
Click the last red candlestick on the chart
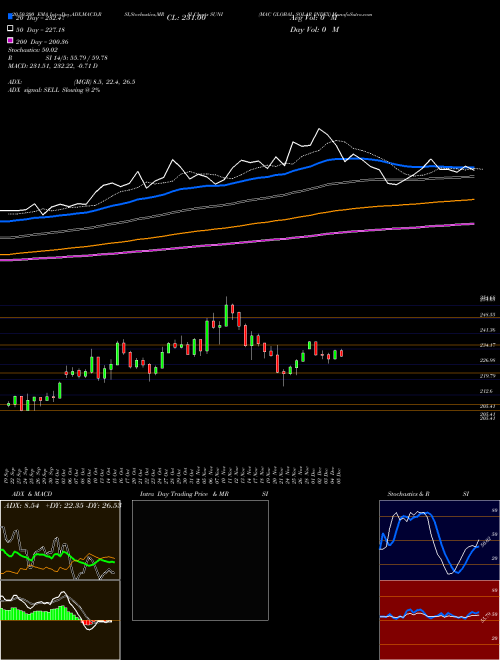pyautogui.click(x=342, y=353)
